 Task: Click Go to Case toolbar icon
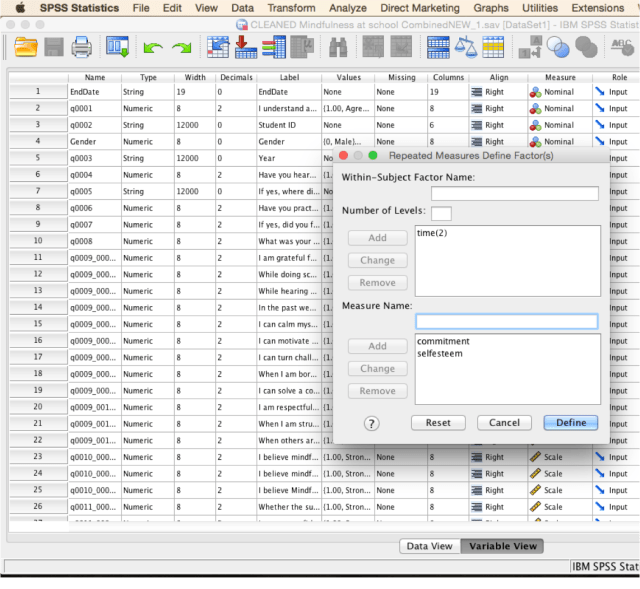(x=218, y=47)
